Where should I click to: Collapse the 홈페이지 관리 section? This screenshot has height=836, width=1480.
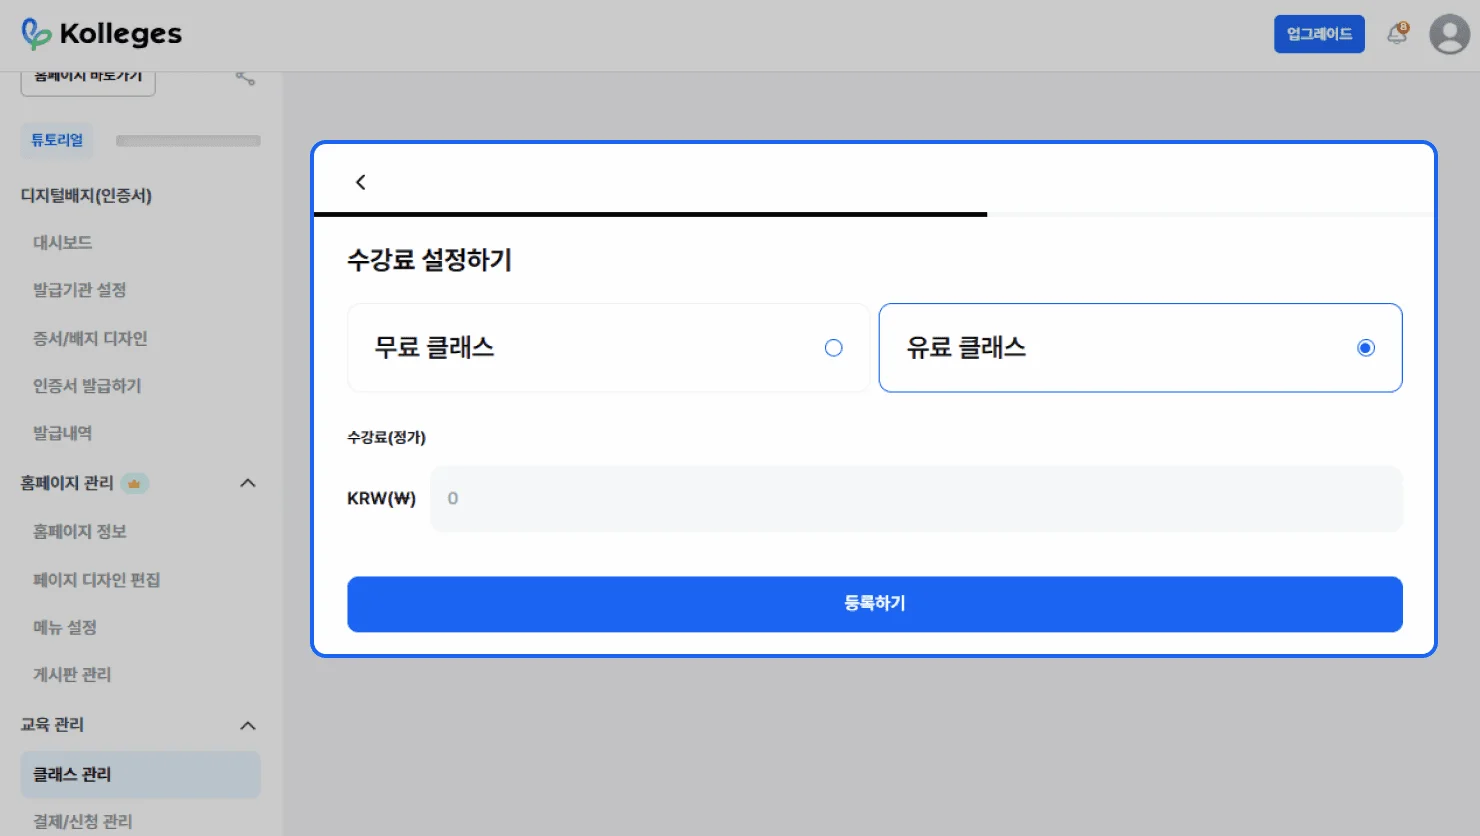pos(248,484)
